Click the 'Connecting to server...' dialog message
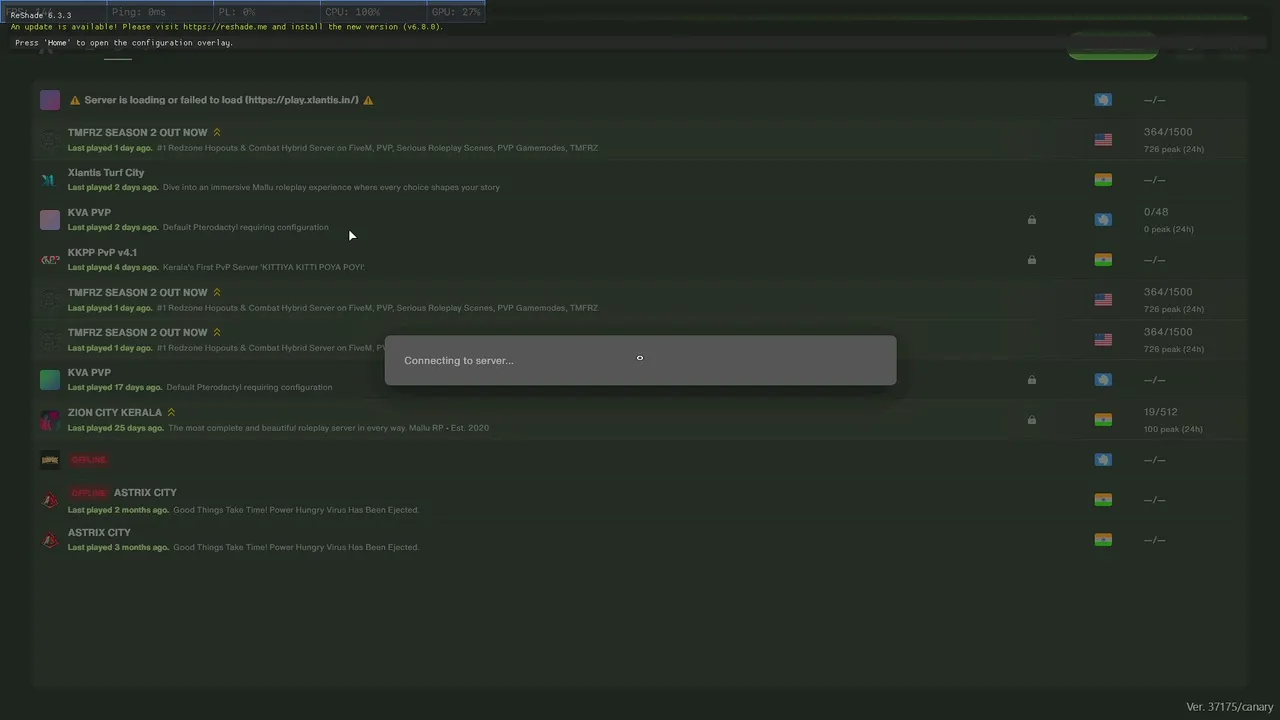The width and height of the screenshot is (1280, 720). tap(459, 361)
